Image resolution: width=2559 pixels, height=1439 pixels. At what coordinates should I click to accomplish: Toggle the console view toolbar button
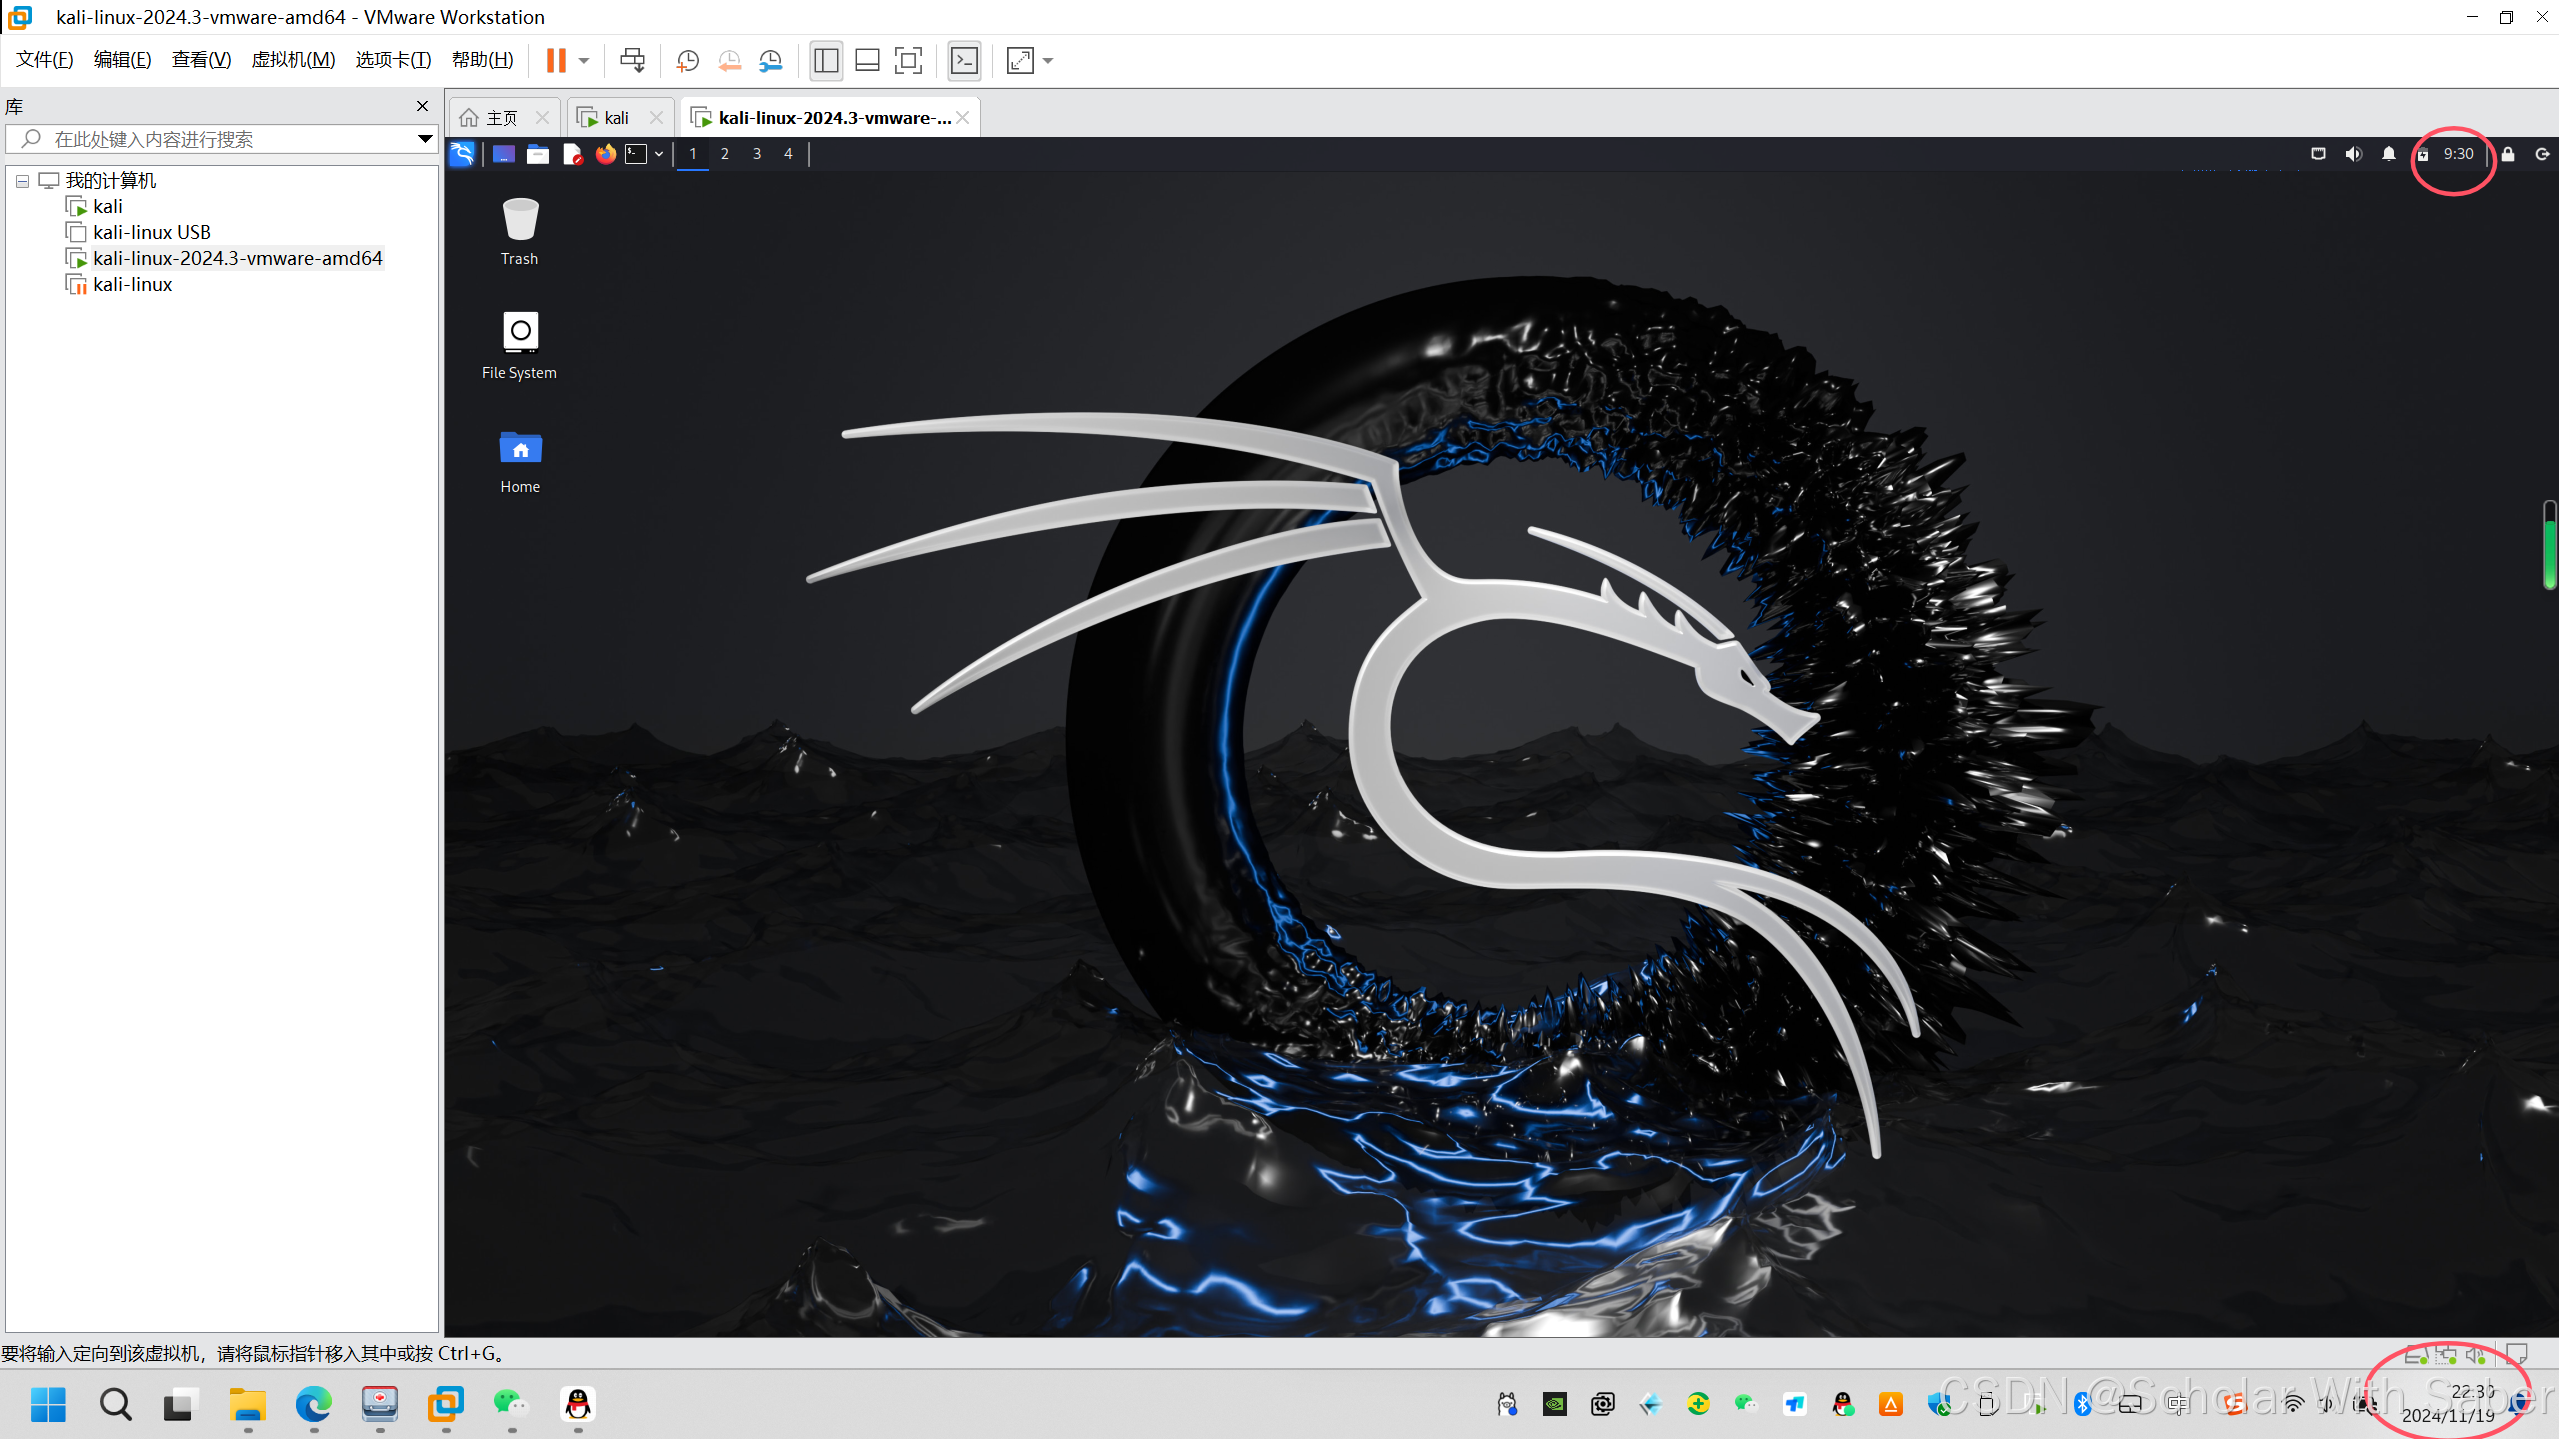(964, 61)
